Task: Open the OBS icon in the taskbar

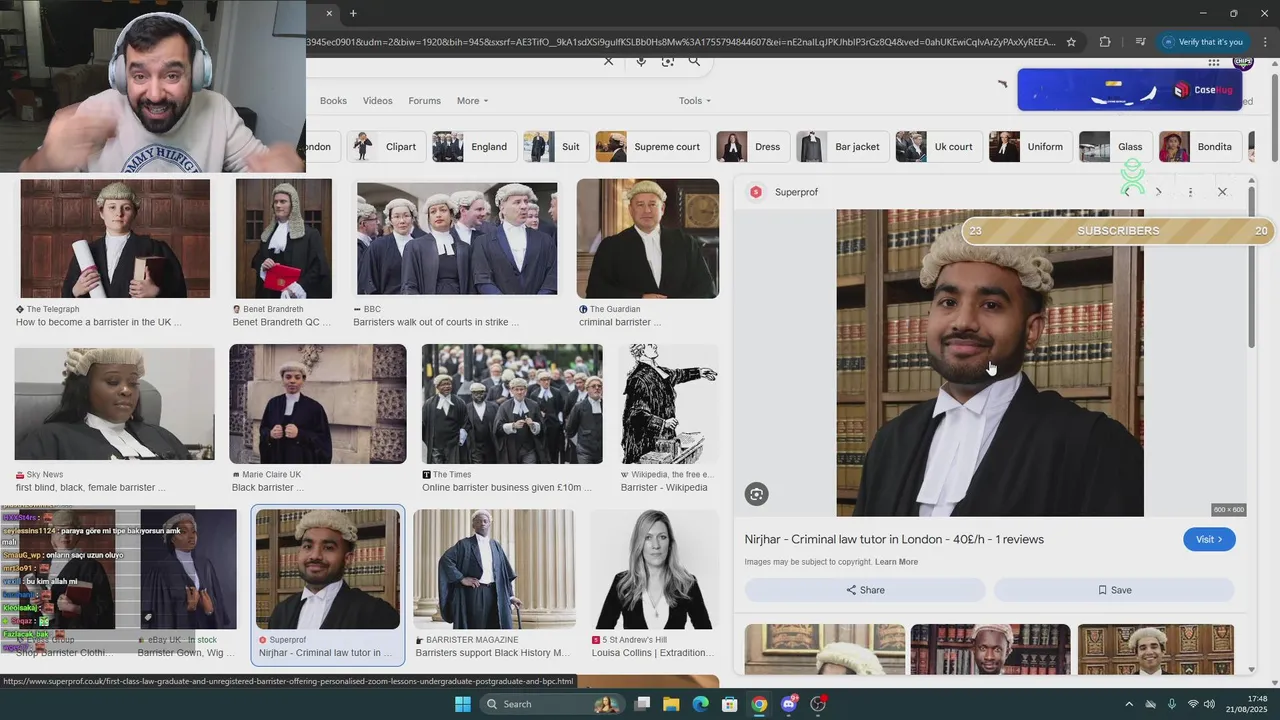Action: 818,704
